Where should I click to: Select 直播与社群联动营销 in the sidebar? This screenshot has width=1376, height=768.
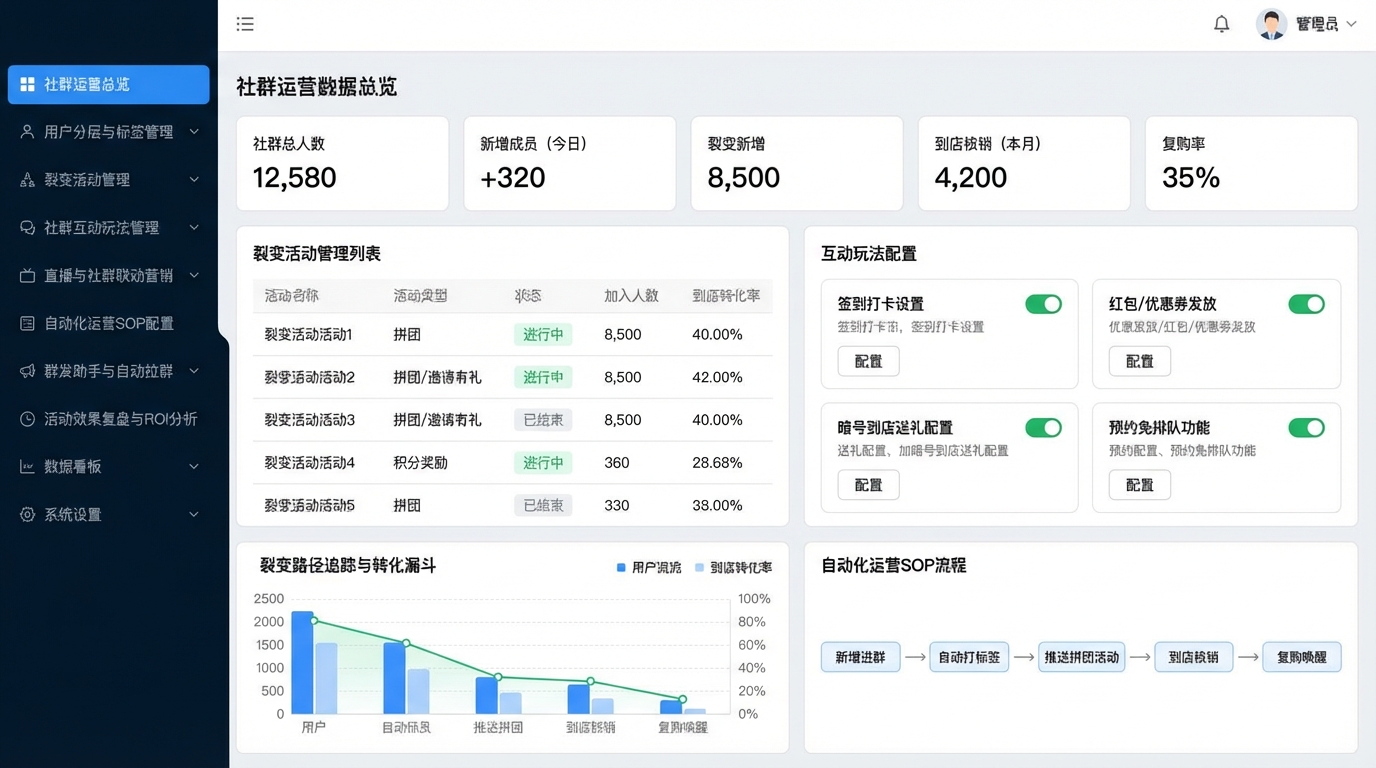point(108,276)
